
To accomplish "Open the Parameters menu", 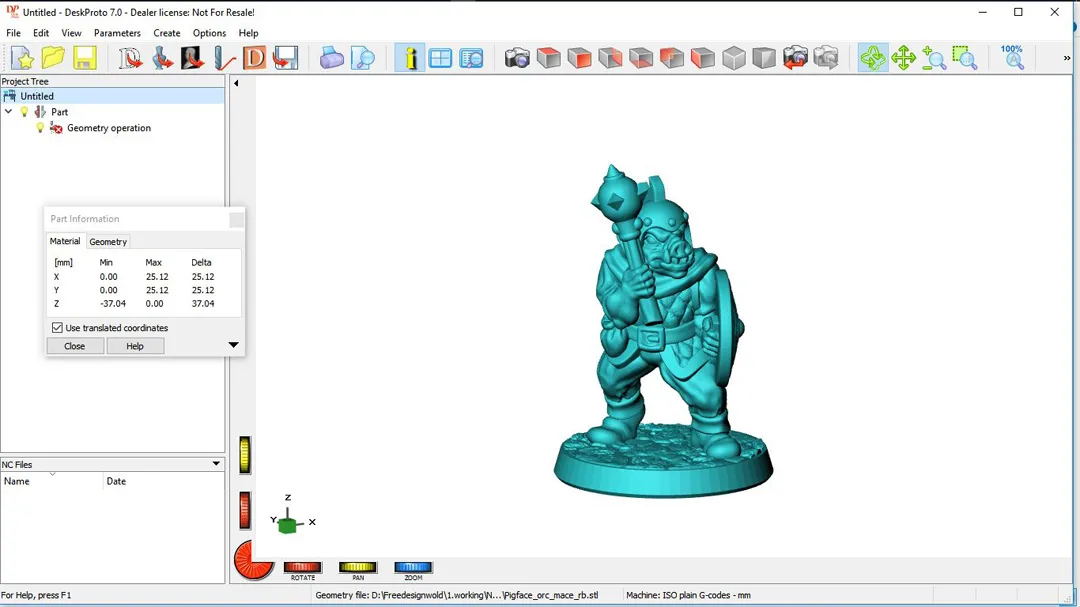I will pos(117,33).
